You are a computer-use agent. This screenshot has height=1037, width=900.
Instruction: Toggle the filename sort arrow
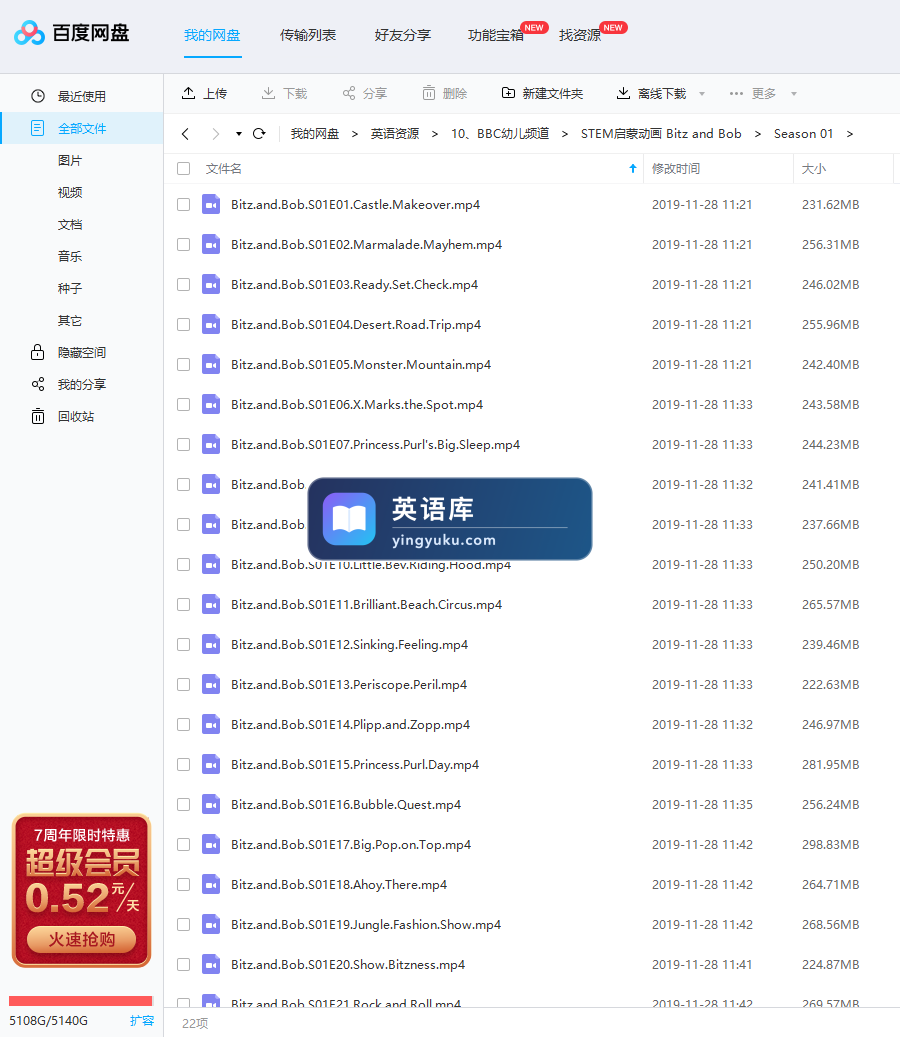(x=633, y=169)
